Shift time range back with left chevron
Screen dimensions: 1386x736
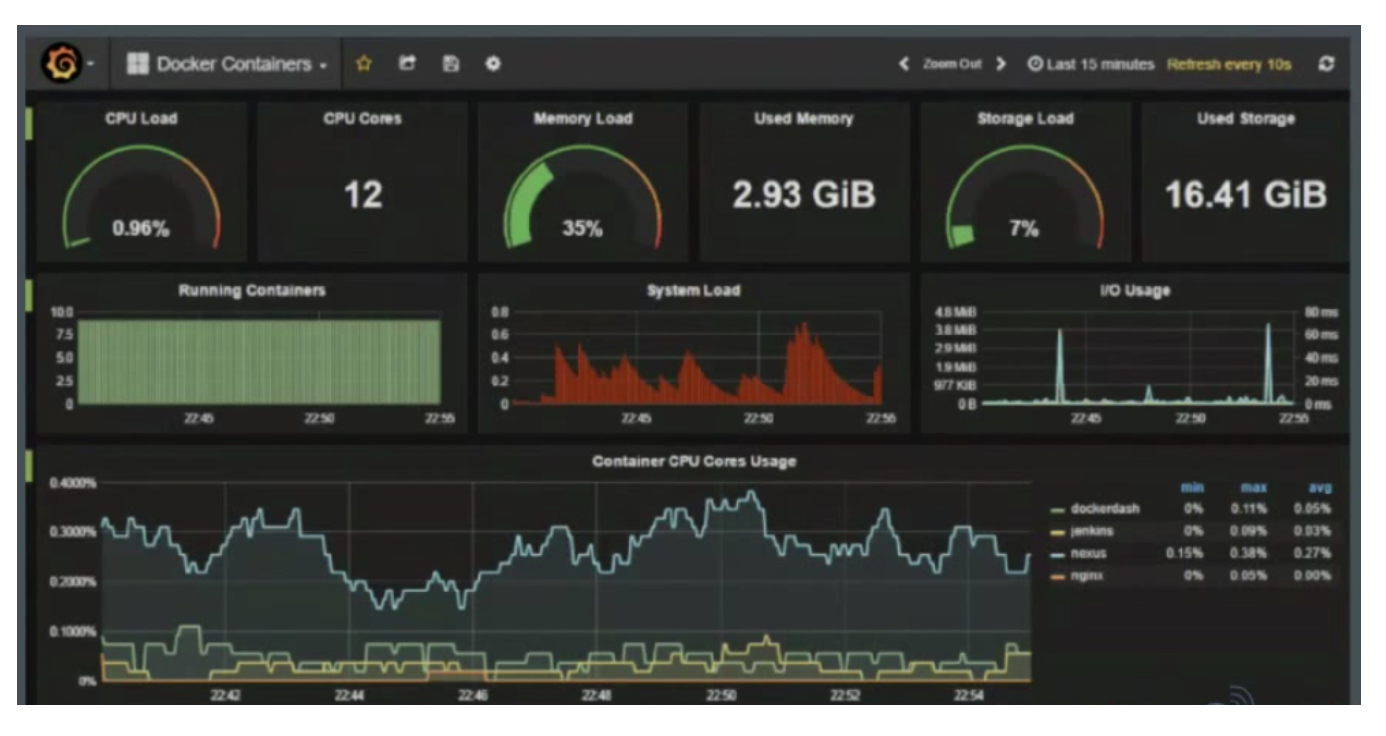904,64
